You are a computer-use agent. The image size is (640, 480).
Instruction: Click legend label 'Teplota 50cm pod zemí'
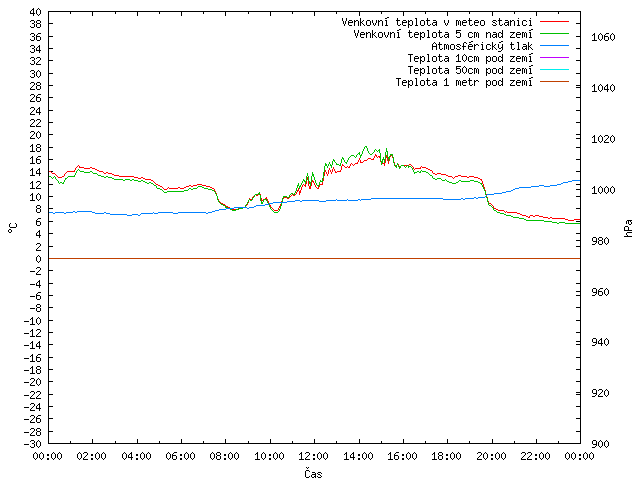point(470,70)
